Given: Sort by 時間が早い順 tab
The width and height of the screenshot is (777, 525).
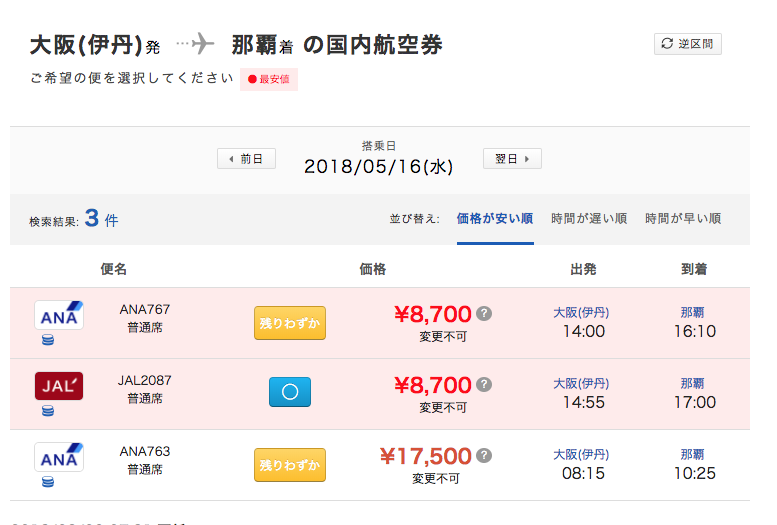Looking at the screenshot, I should pos(683,219).
